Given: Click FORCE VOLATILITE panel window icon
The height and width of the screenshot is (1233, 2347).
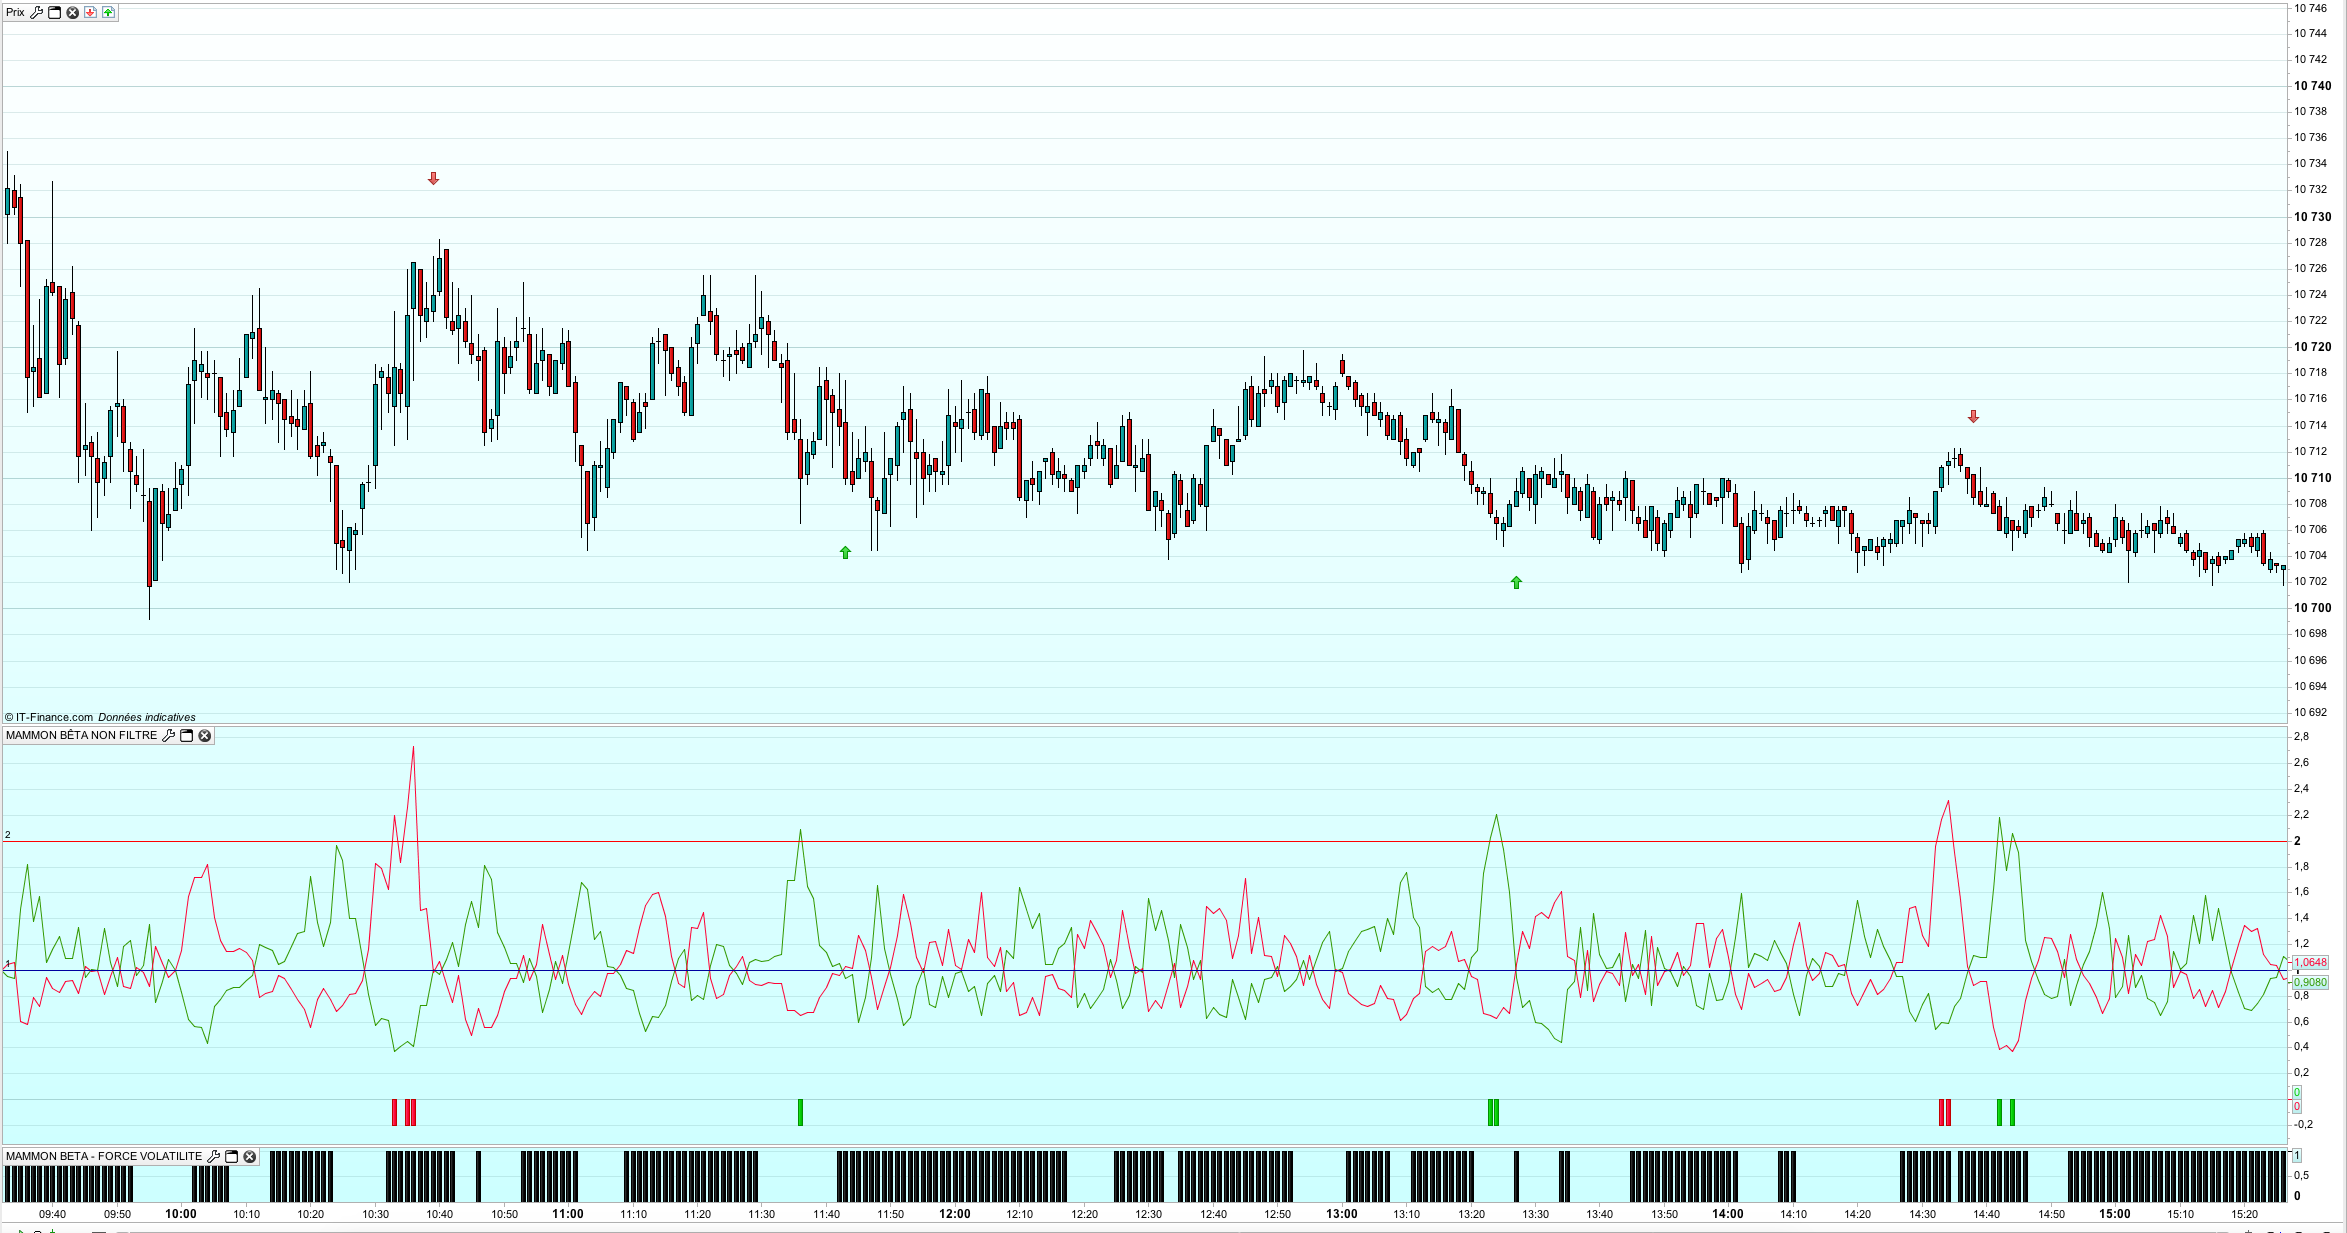Looking at the screenshot, I should click(x=231, y=1157).
